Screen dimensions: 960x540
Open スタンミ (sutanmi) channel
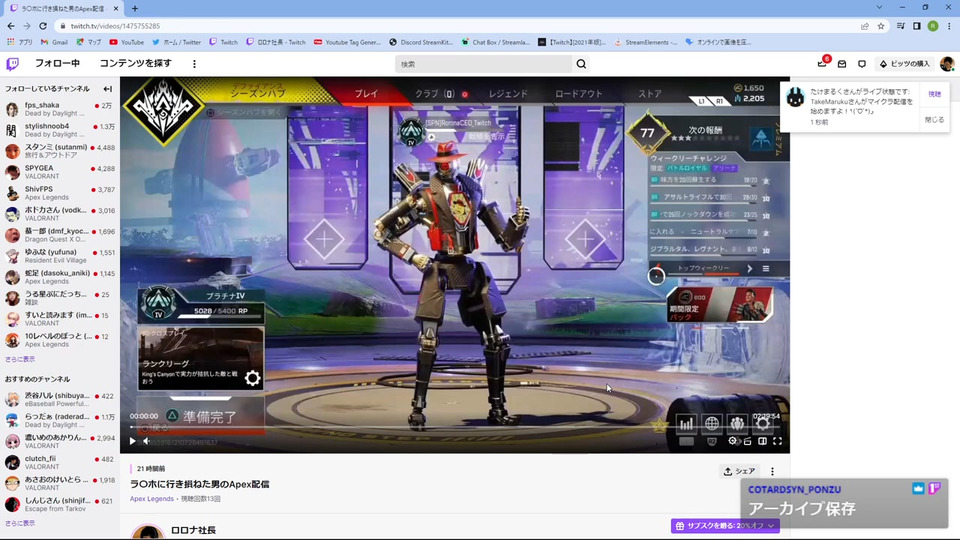pos(59,151)
